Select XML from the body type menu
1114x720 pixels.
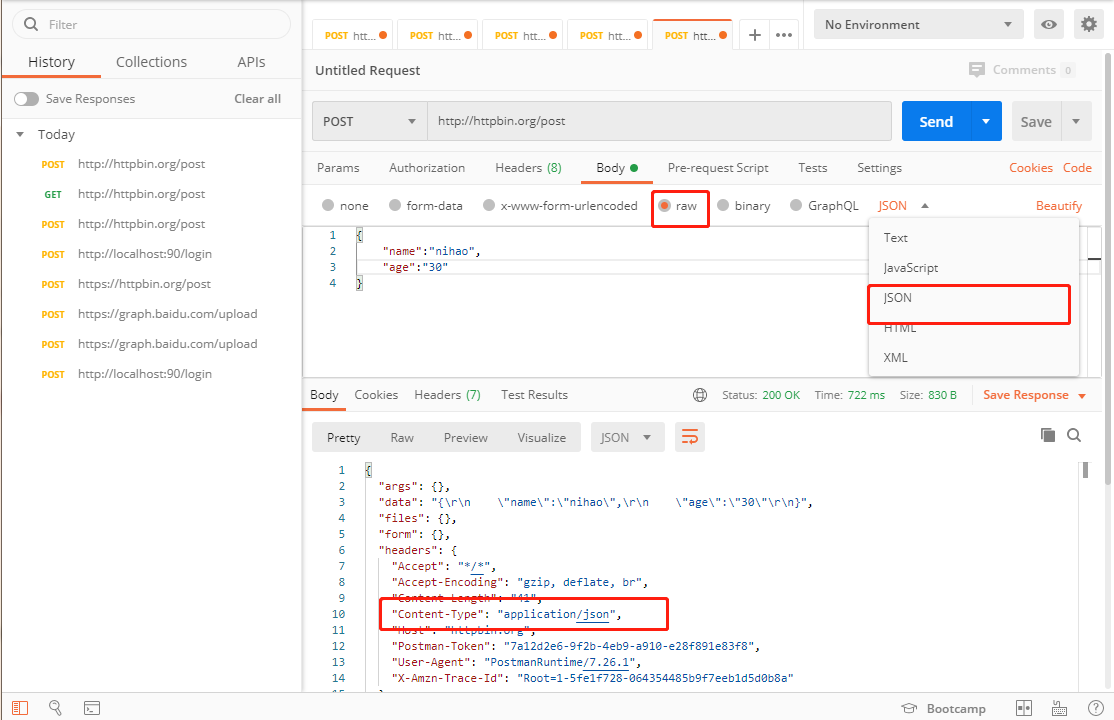pos(896,358)
